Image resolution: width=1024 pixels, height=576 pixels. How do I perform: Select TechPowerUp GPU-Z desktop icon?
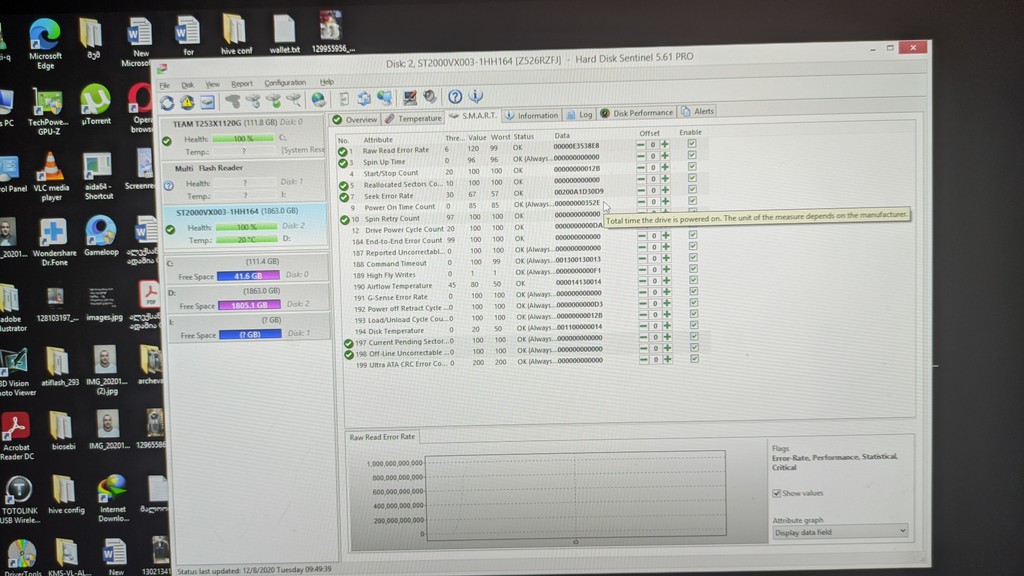click(48, 112)
